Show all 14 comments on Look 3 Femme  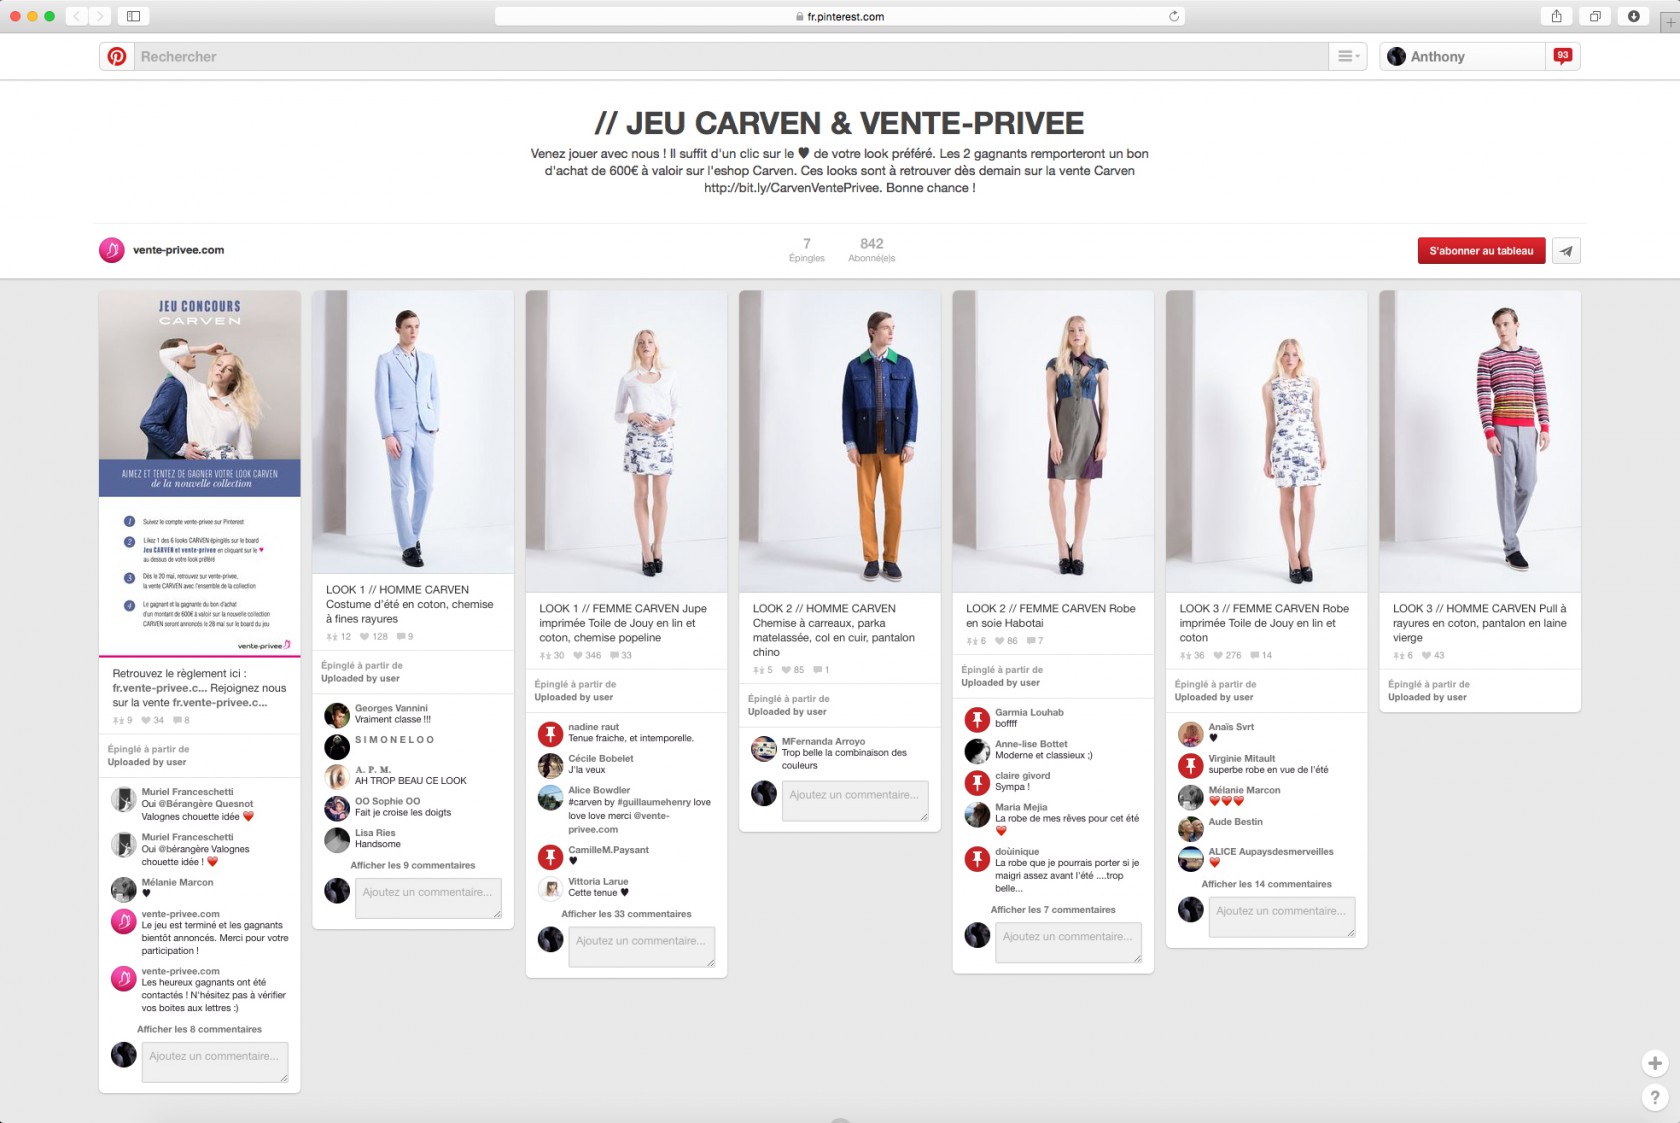click(1266, 884)
